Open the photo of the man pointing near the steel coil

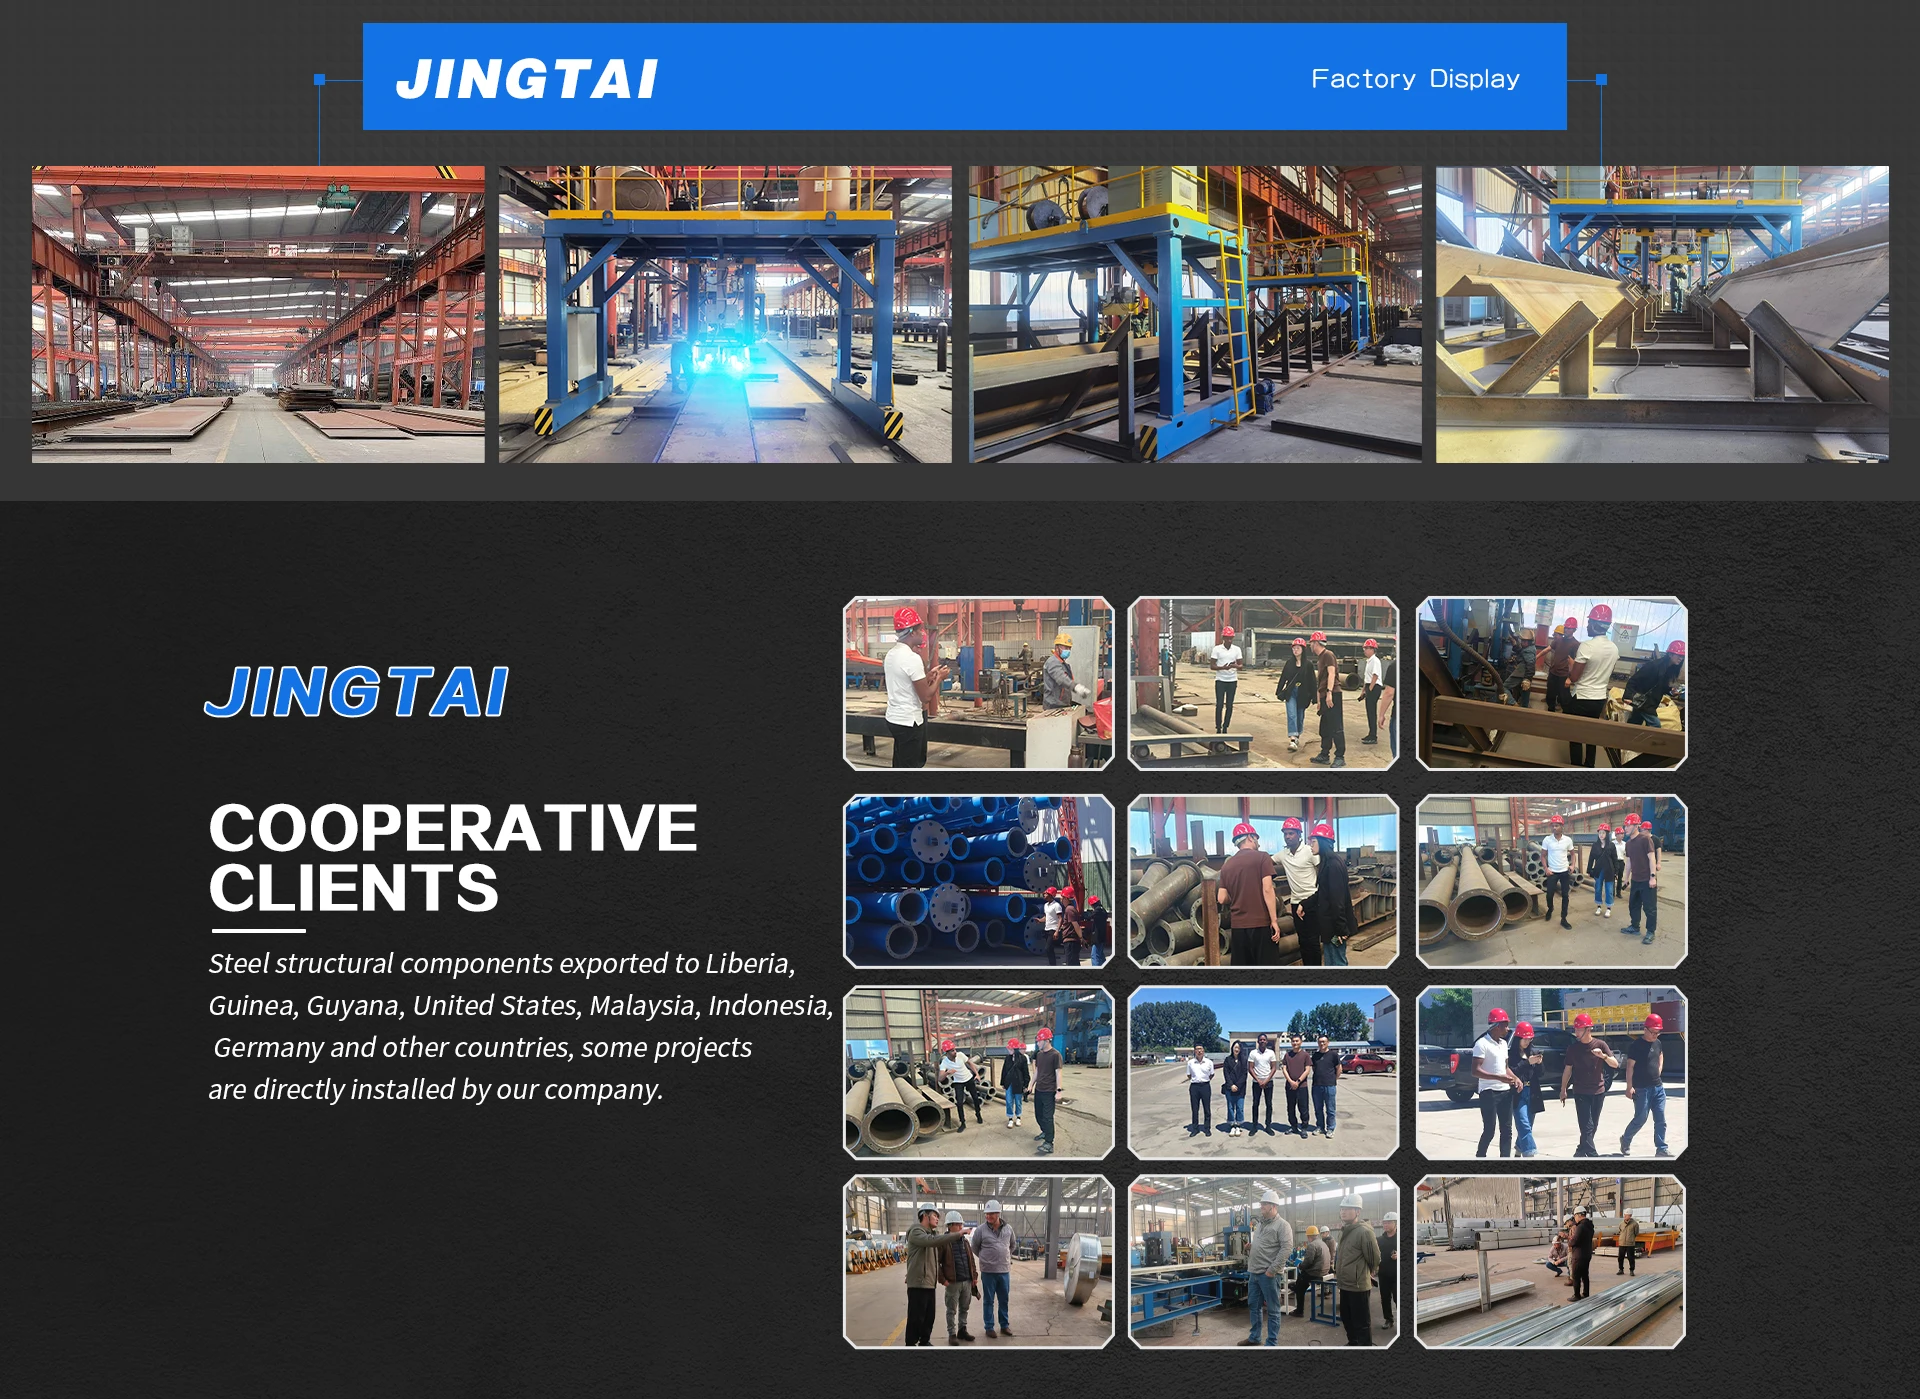click(978, 1262)
